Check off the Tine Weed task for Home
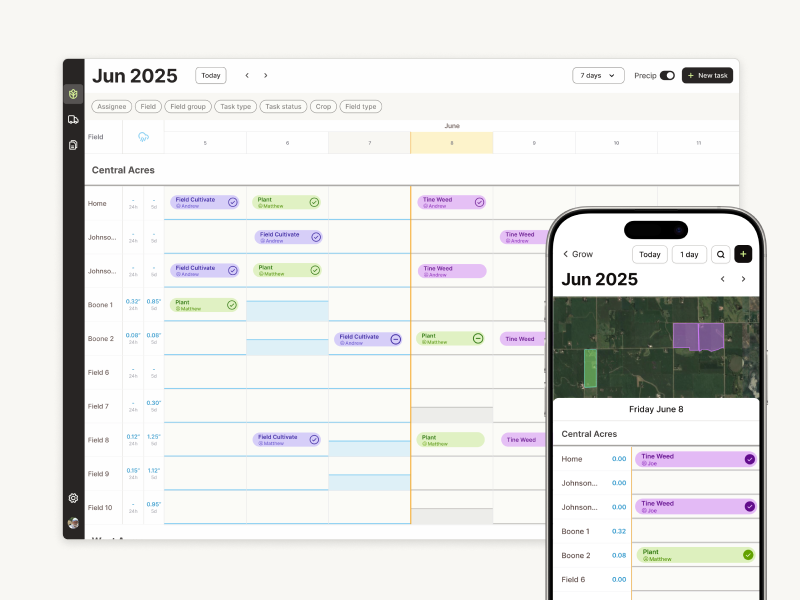Image resolution: width=800 pixels, height=600 pixels. [477, 202]
